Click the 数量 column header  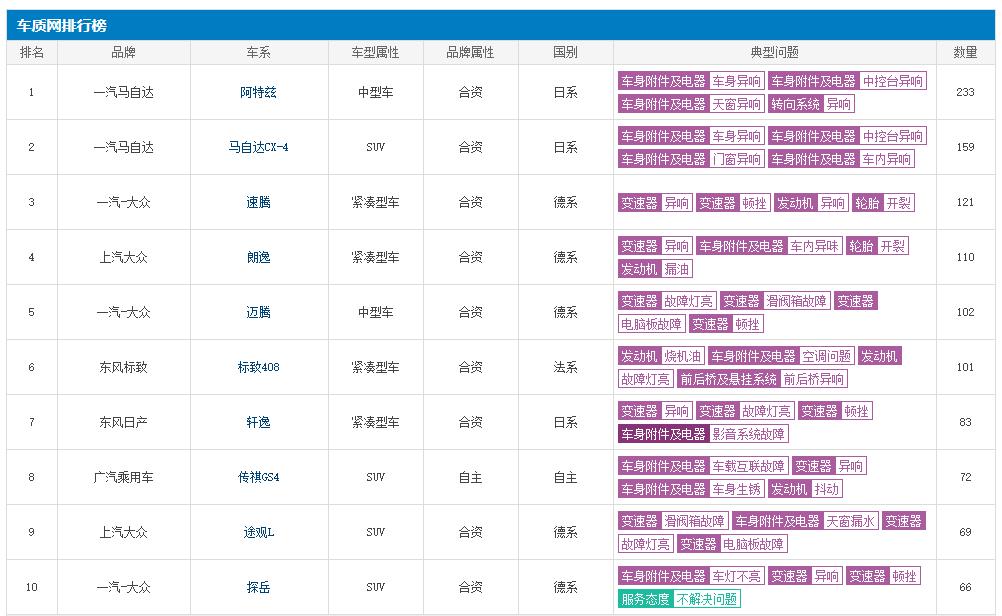coord(965,52)
